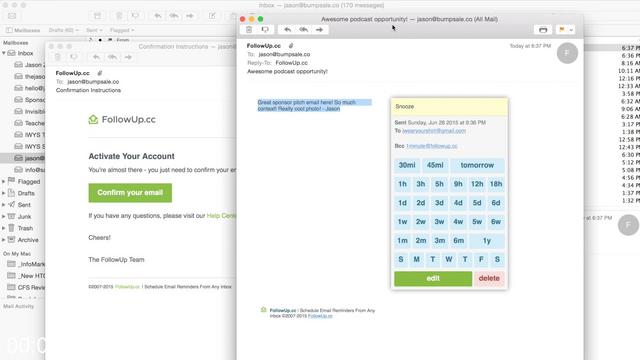Image resolution: width=640 pixels, height=360 pixels.
Task: Open the FollowUp.cc footer link in podcast email
Action: click(x=320, y=316)
